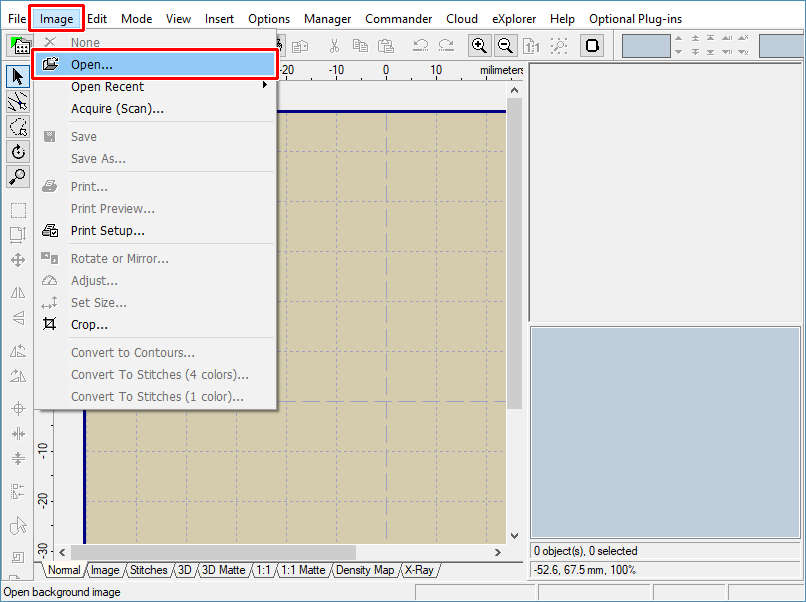Switch to the Stitches view tab
Screen dimensions: 806x602
click(149, 570)
